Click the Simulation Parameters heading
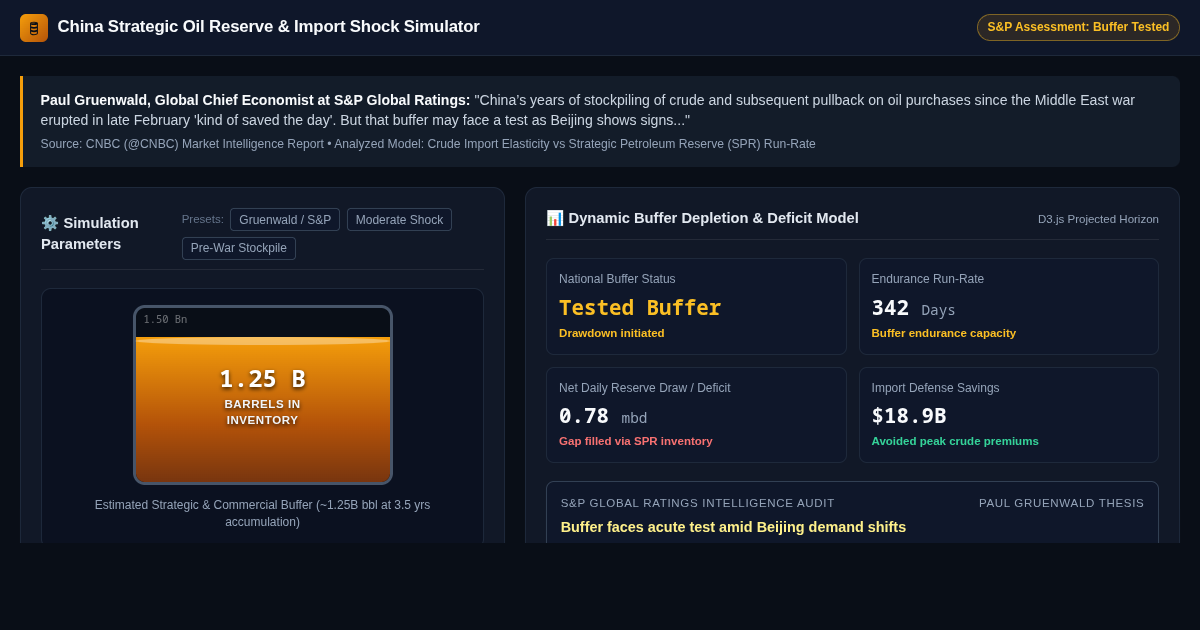The width and height of the screenshot is (1200, 630). (90, 233)
